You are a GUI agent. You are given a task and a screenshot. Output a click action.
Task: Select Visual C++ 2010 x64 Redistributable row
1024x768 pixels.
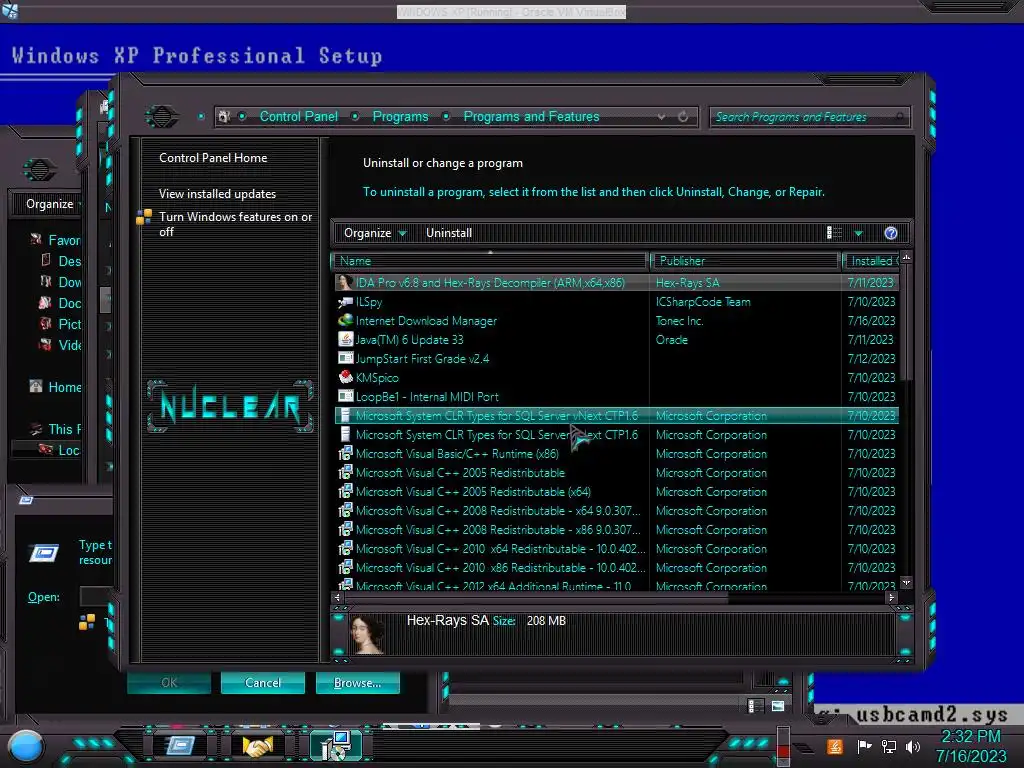tap(616, 549)
